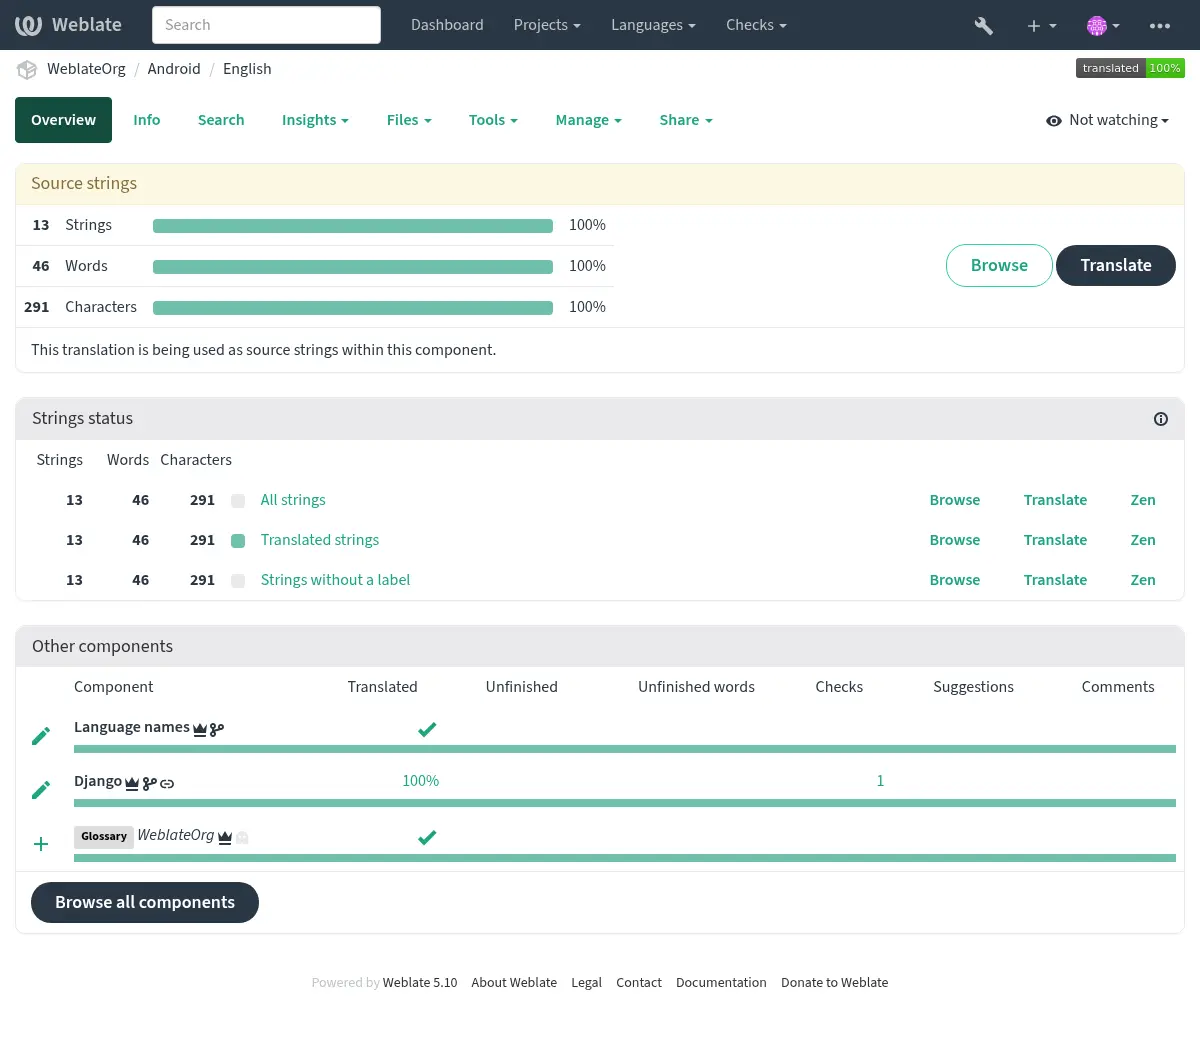Click Zen for All strings
The image size is (1200, 1042).
(x=1143, y=500)
